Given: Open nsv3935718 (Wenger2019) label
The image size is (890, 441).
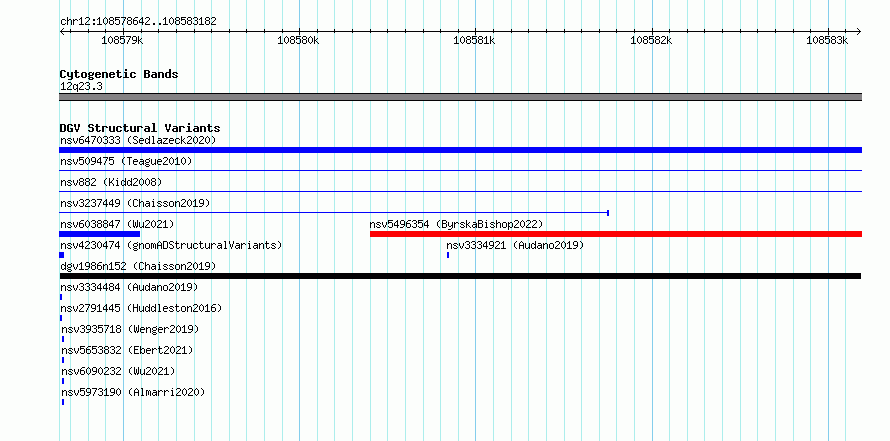Looking at the screenshot, I should point(130,329).
